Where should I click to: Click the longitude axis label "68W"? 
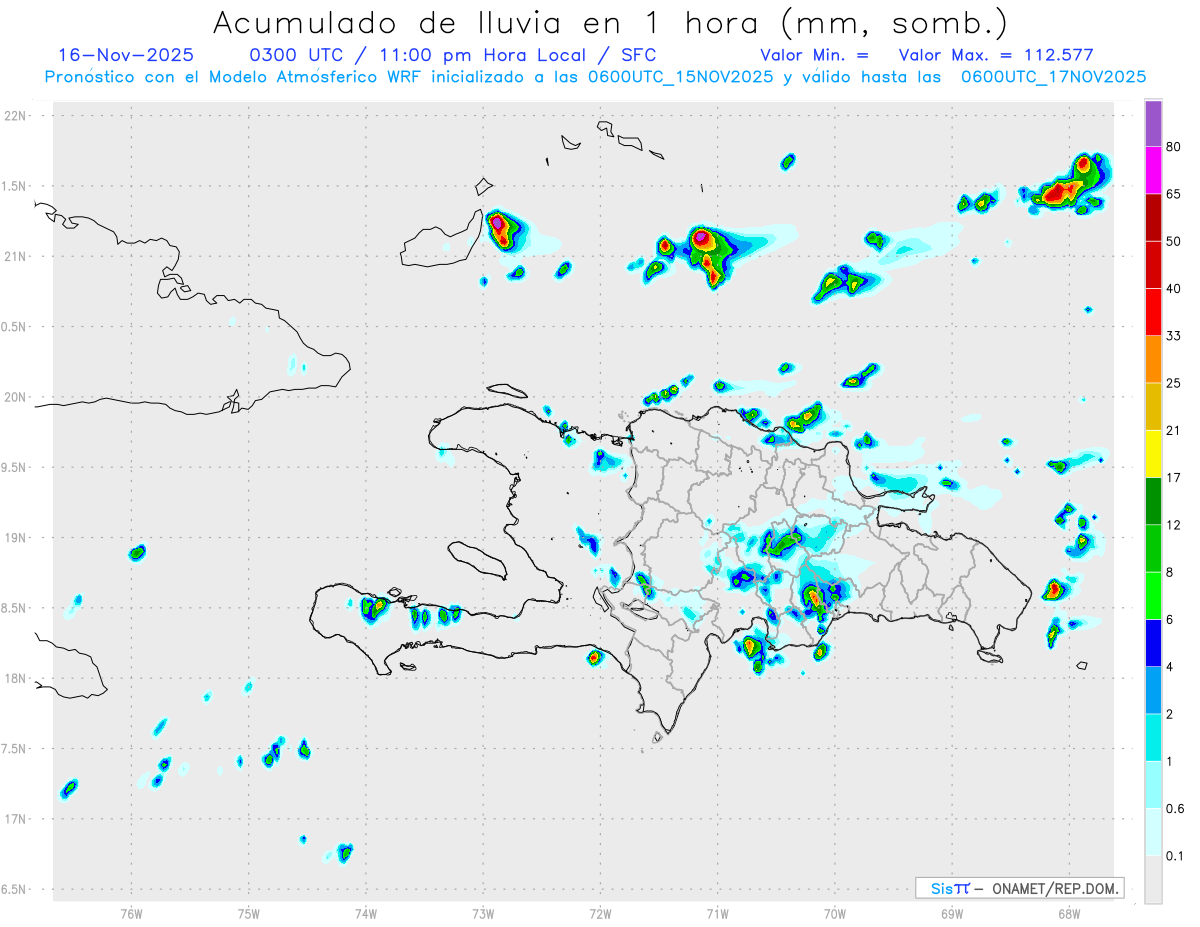(1069, 914)
